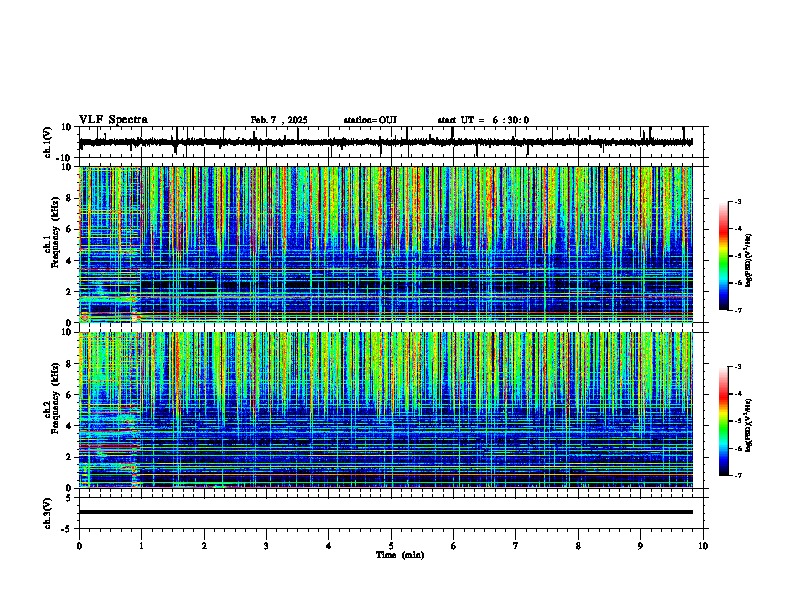Click time axis tick label "3"
Image resolution: width=792 pixels, height=612 pixels.
266,546
